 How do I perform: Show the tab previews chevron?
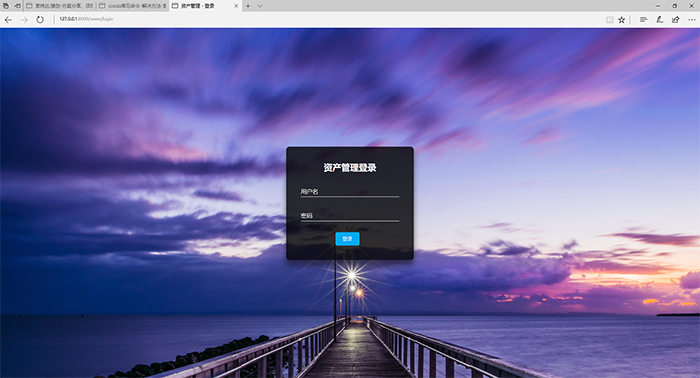pyautogui.click(x=260, y=6)
